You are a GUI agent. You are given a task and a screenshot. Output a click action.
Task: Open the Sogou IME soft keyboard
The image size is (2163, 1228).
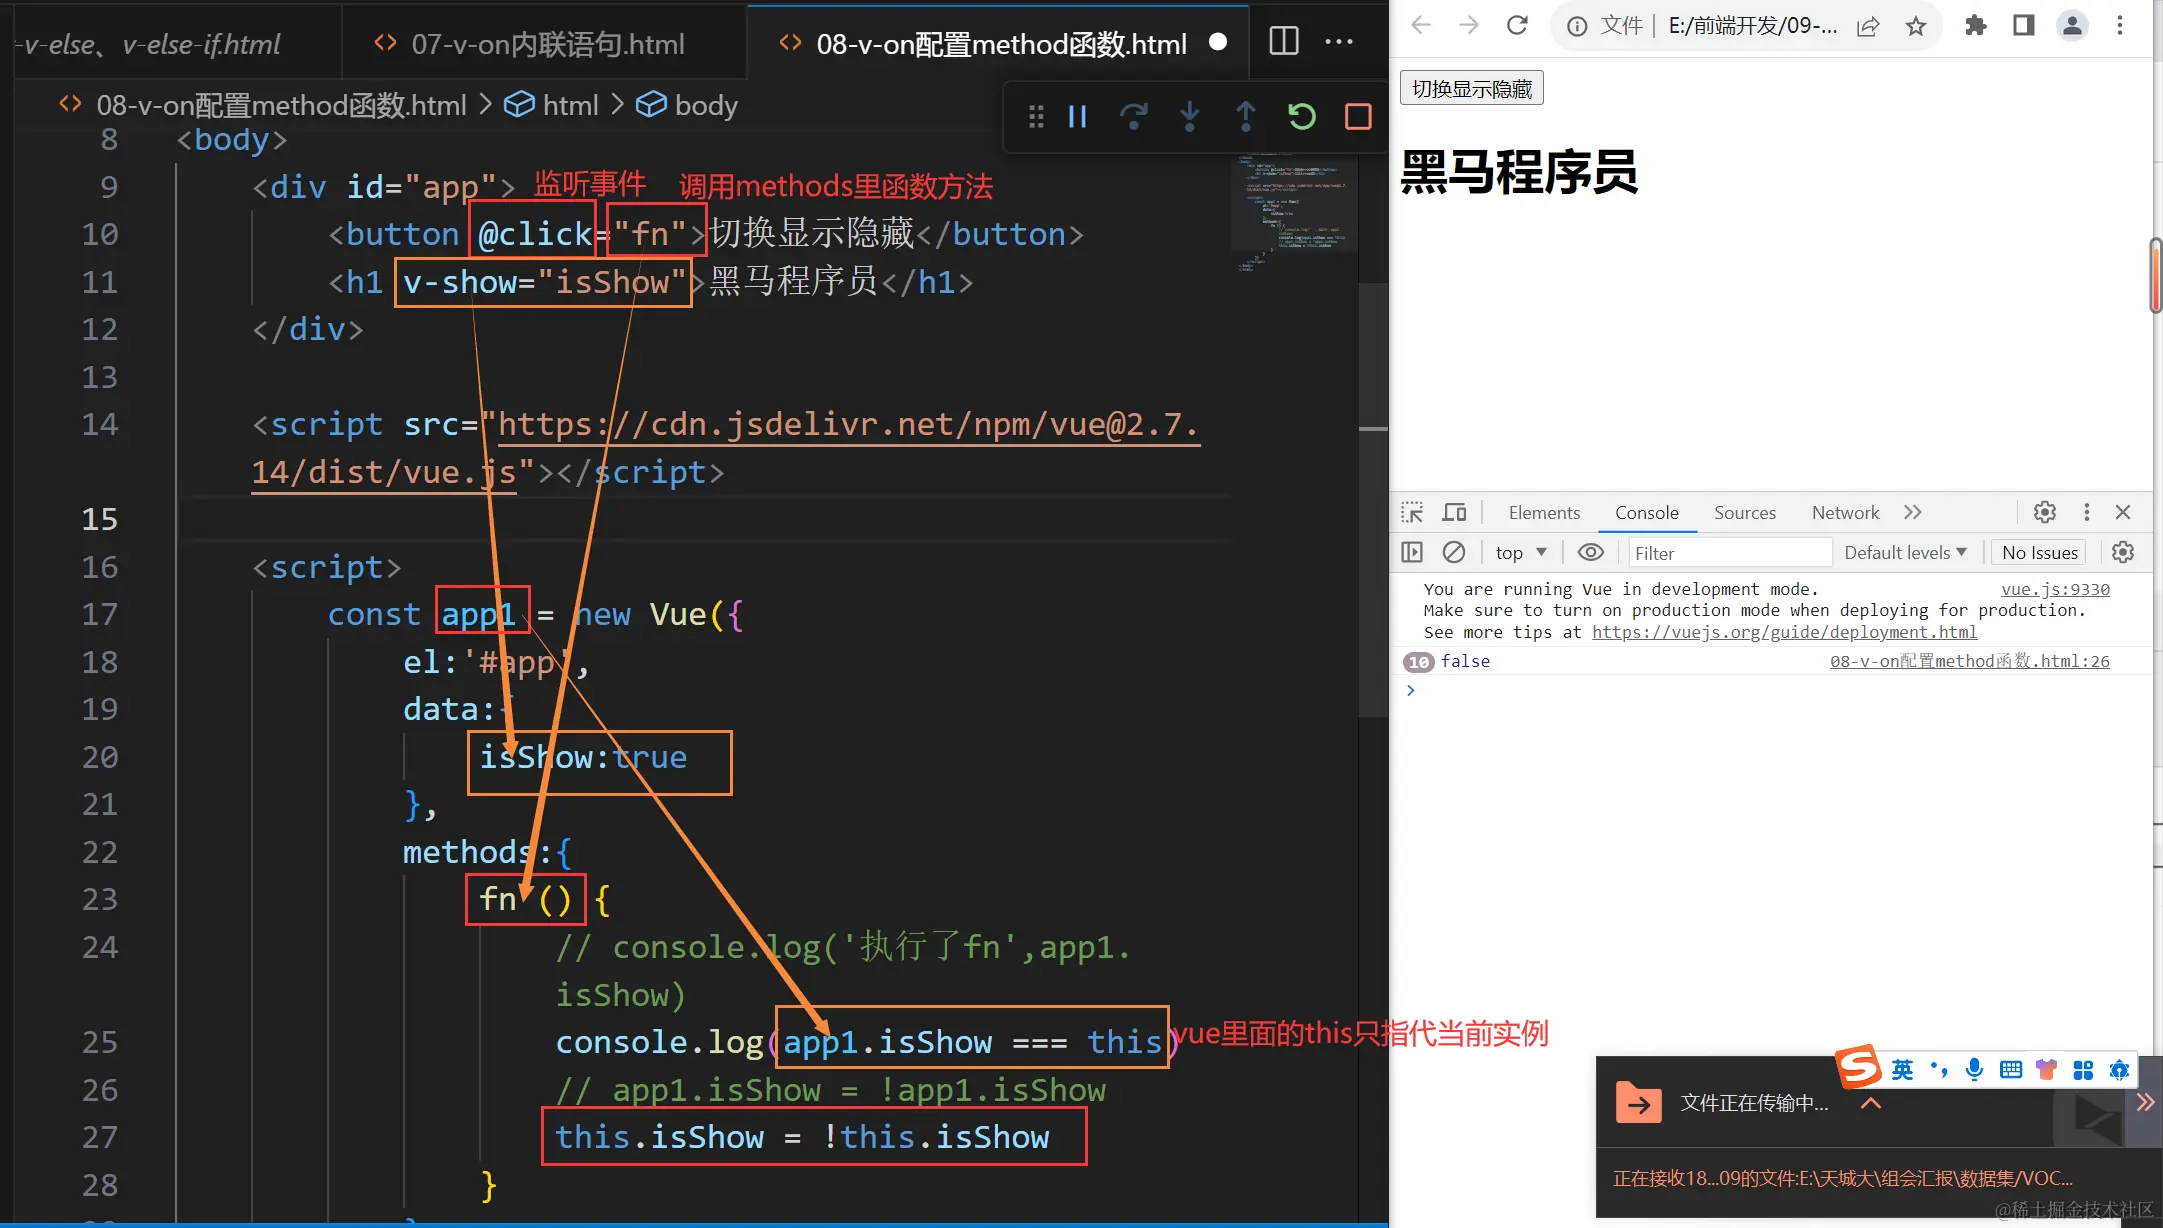click(2010, 1070)
